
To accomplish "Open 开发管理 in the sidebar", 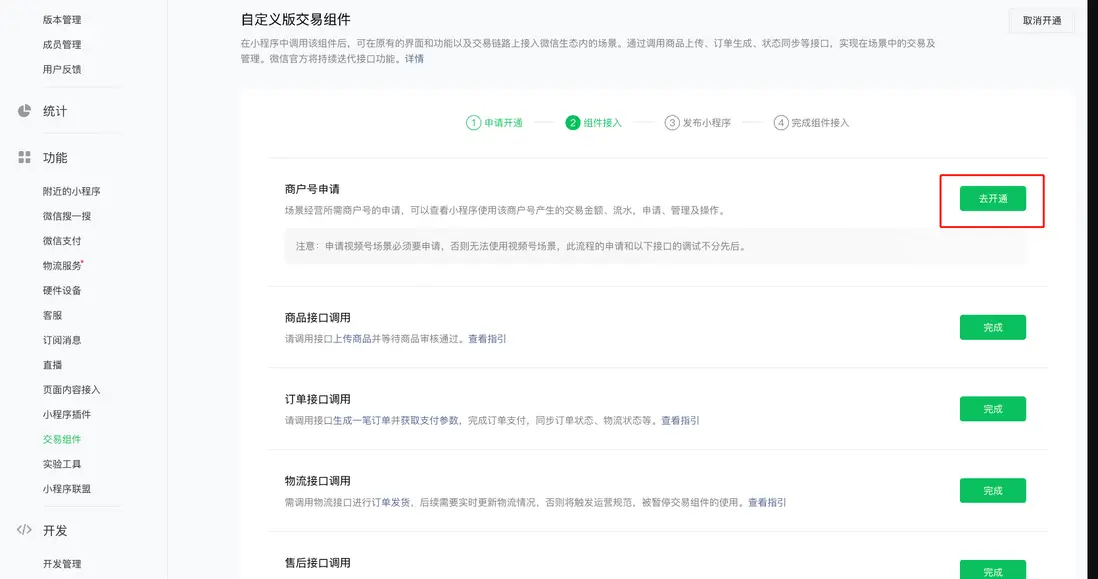I will coord(62,564).
